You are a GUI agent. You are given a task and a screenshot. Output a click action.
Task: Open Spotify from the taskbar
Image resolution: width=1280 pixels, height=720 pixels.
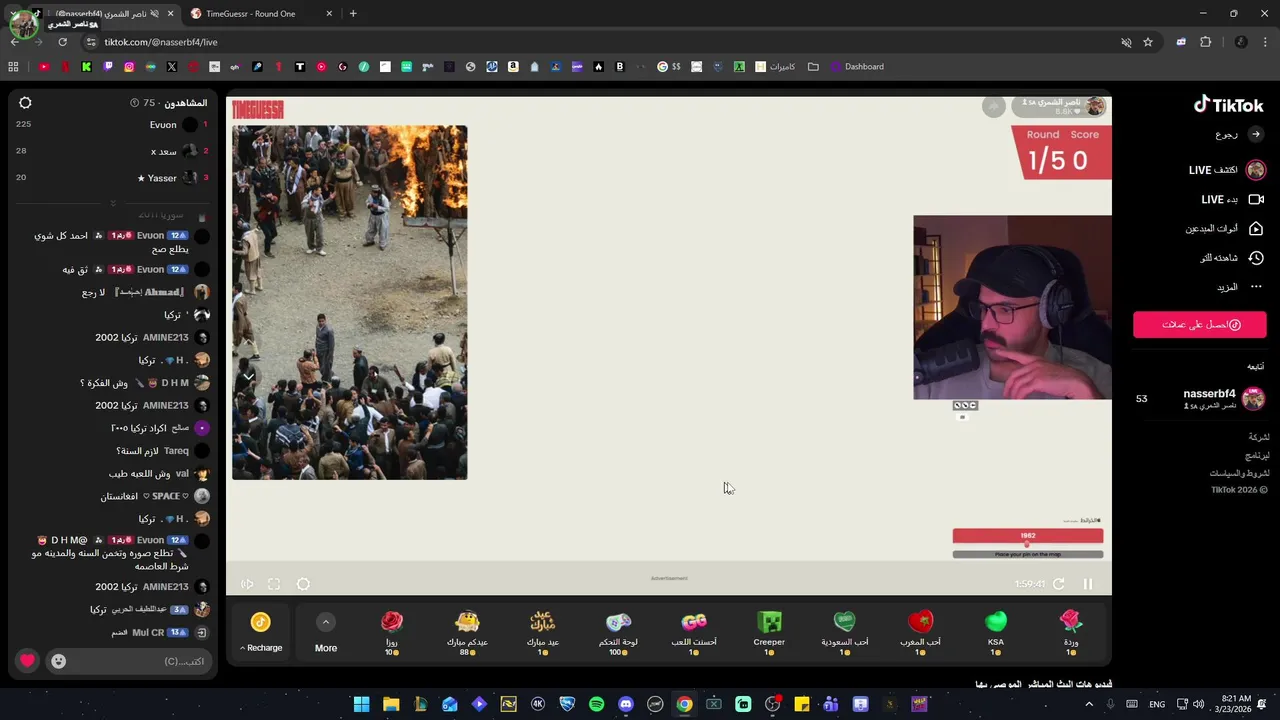tap(597, 704)
